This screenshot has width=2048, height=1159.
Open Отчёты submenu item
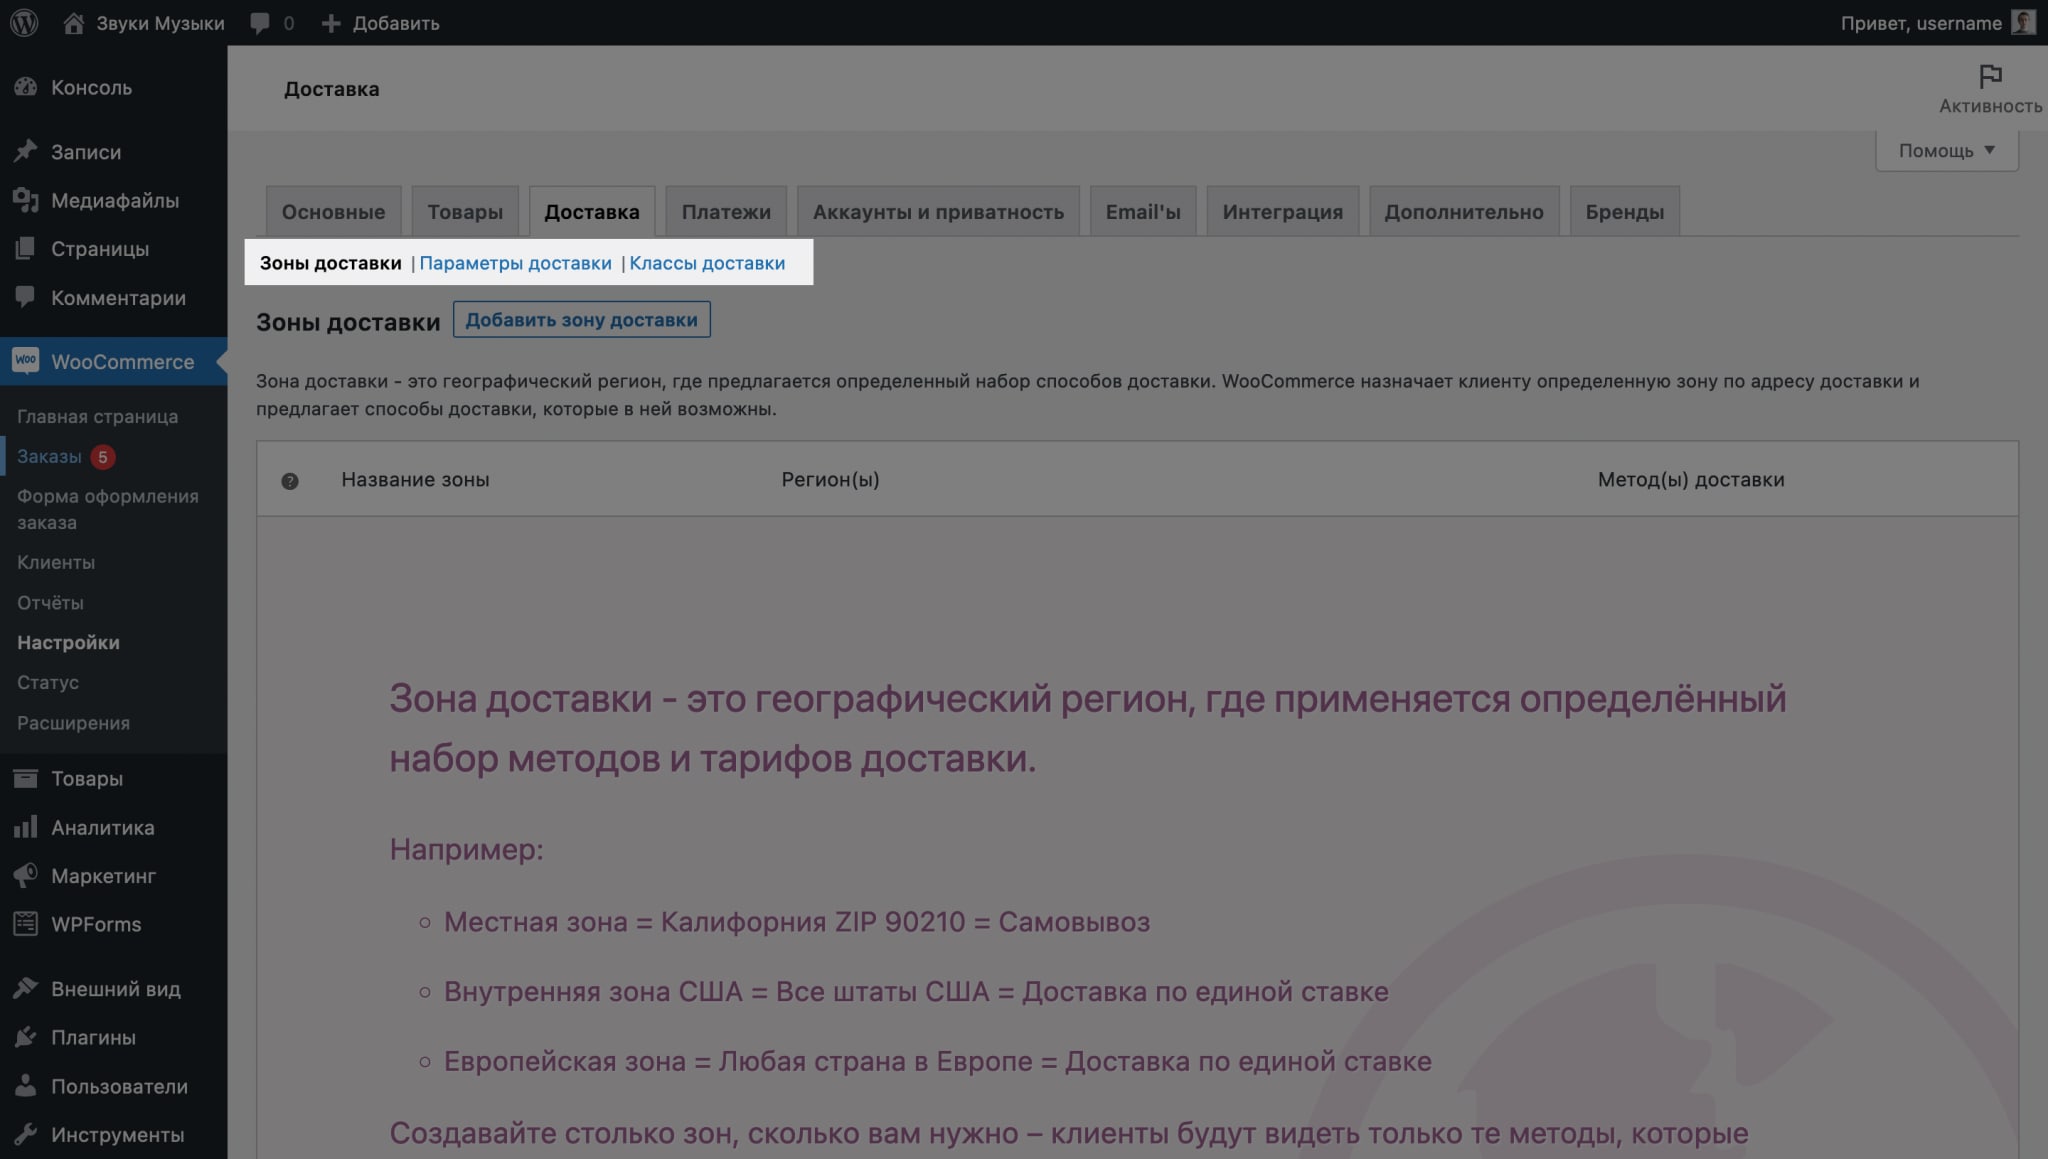(50, 602)
